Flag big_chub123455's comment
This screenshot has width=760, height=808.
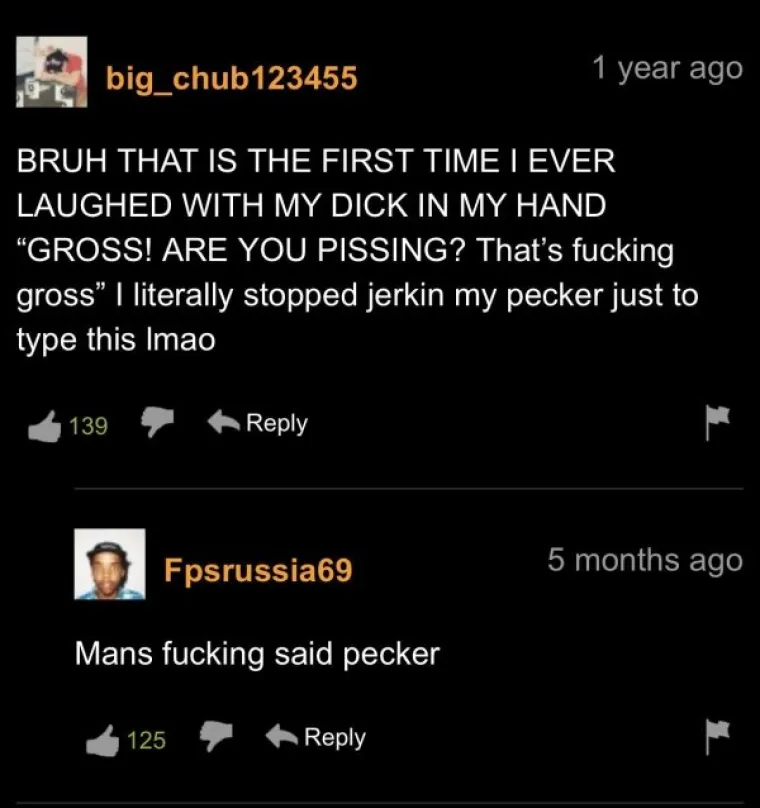coord(717,422)
